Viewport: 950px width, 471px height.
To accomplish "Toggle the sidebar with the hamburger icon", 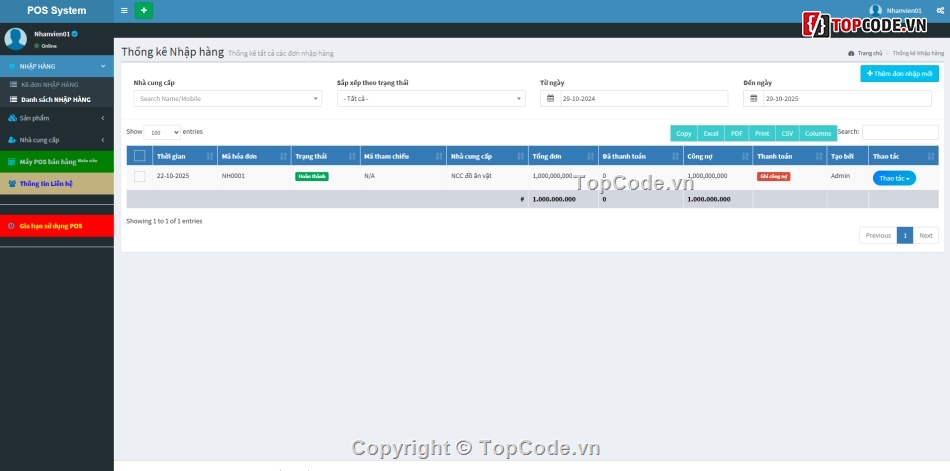I will (x=124, y=11).
